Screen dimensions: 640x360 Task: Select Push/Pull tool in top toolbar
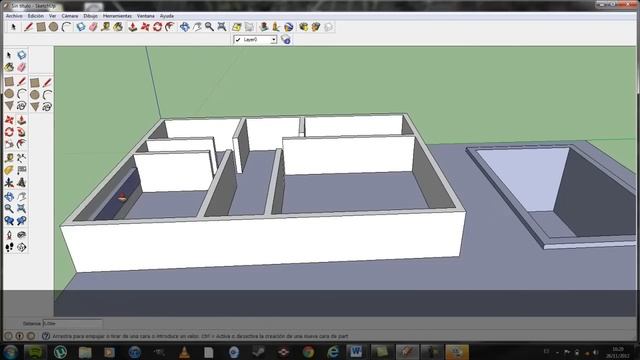click(x=133, y=27)
